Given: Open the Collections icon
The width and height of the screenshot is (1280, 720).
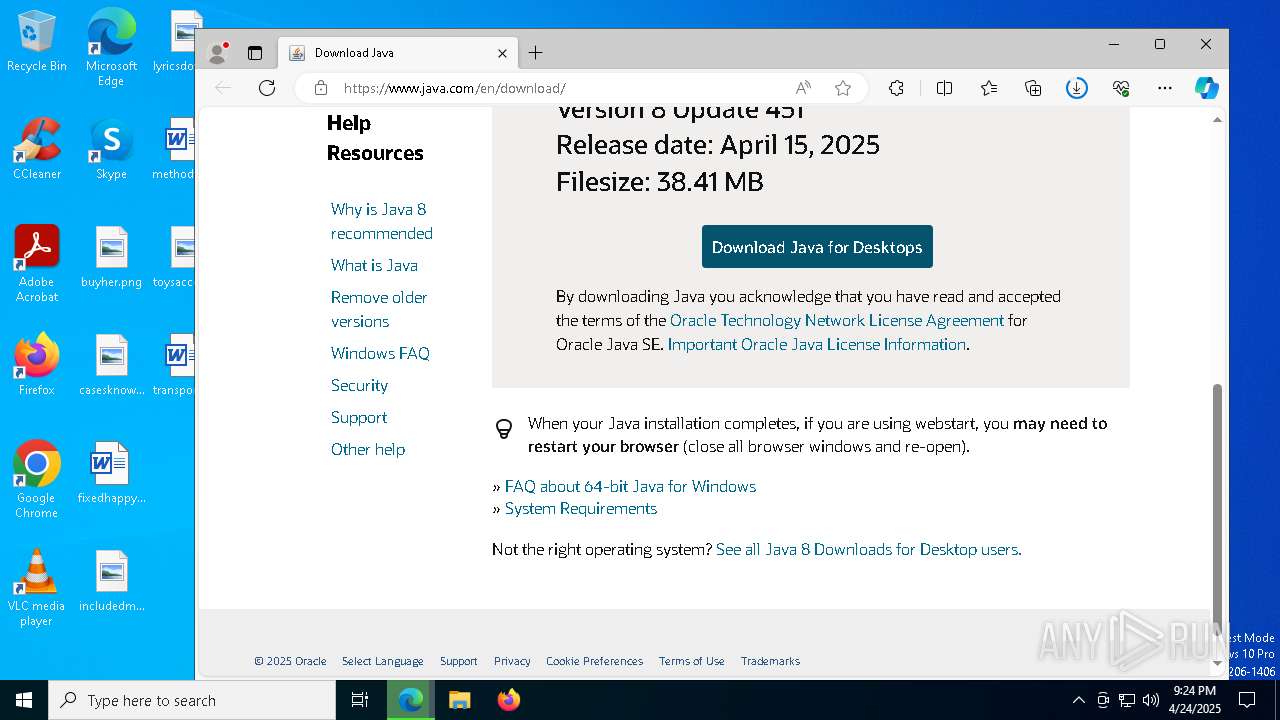Looking at the screenshot, I should coord(1034,88).
